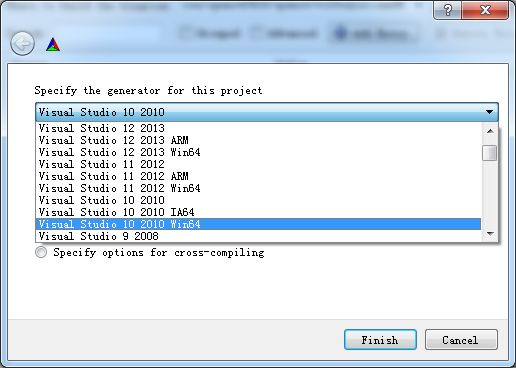Image resolution: width=516 pixels, height=368 pixels.
Task: Click the back arrow button
Action: pos(22,43)
